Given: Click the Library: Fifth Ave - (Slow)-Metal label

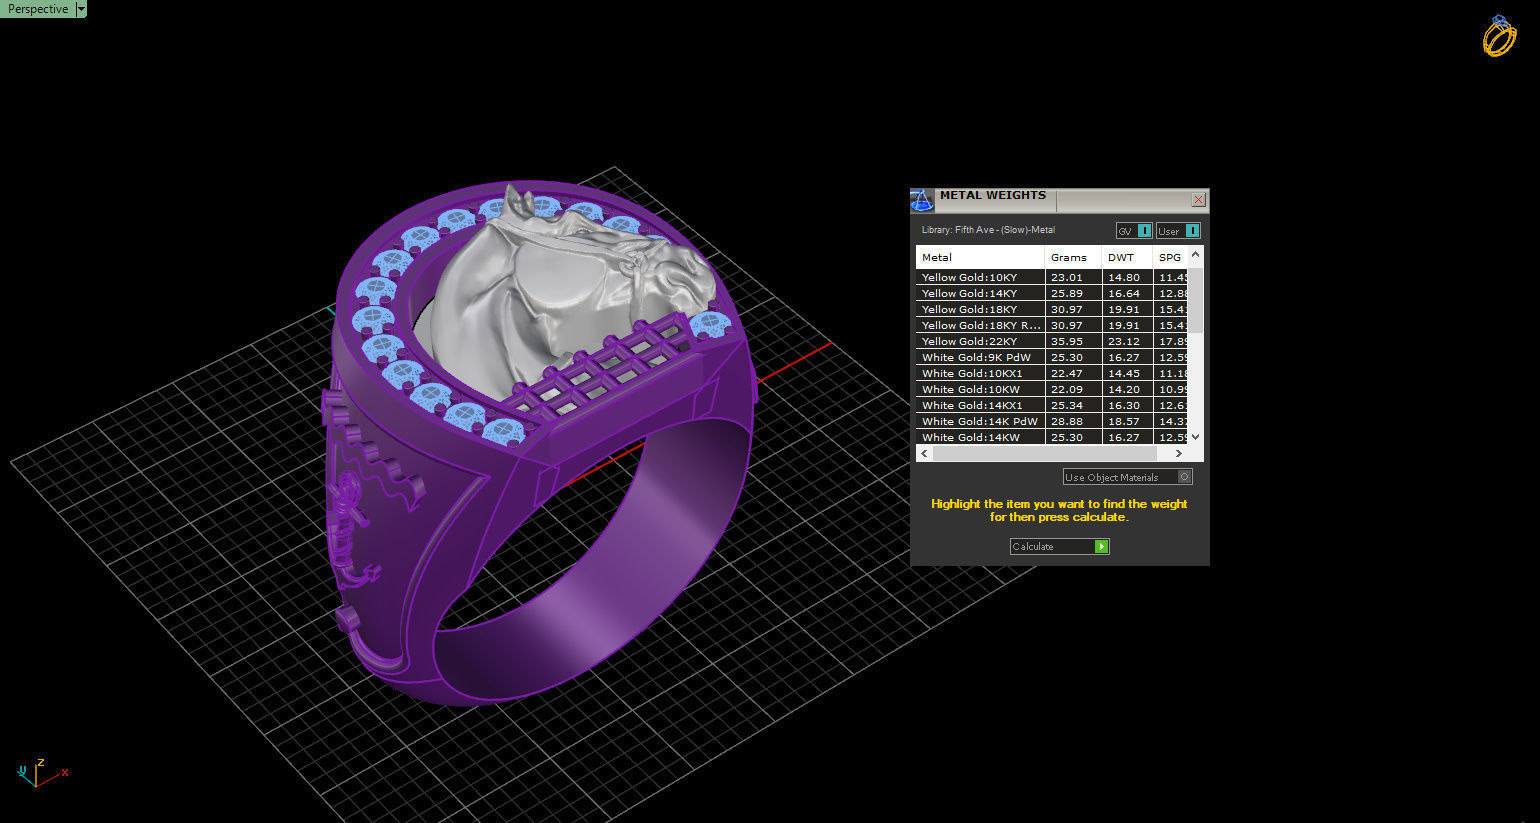Looking at the screenshot, I should 988,230.
